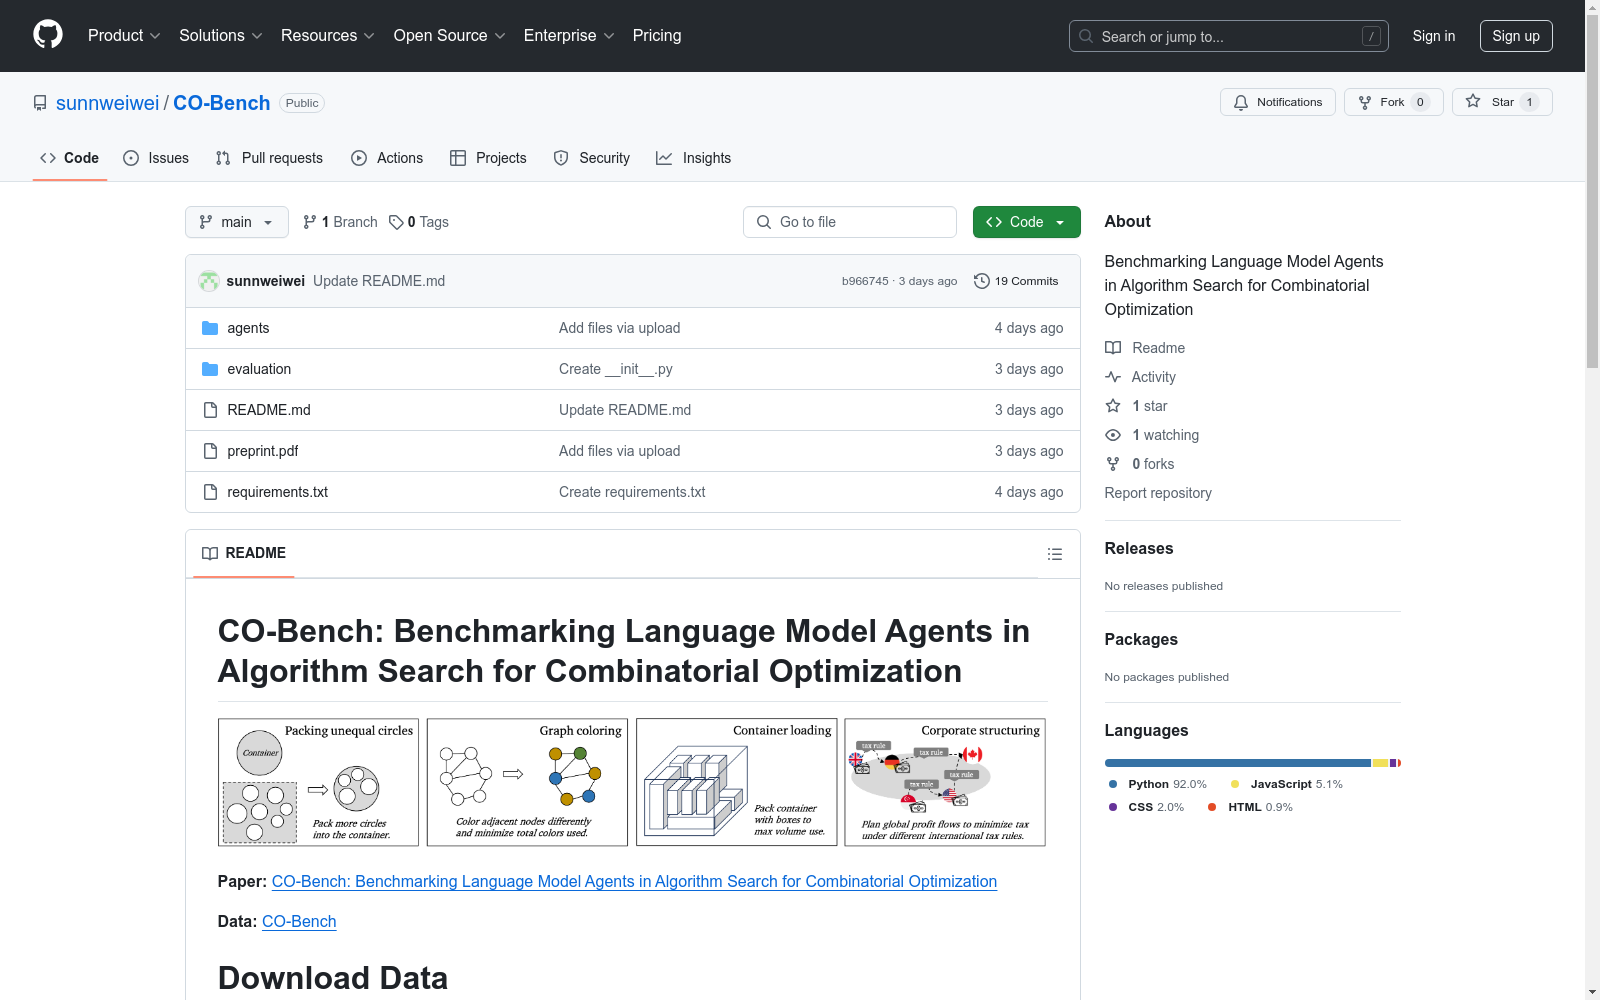Click the Sign up button
Screen dimensions: 1600x1000
point(1516,36)
